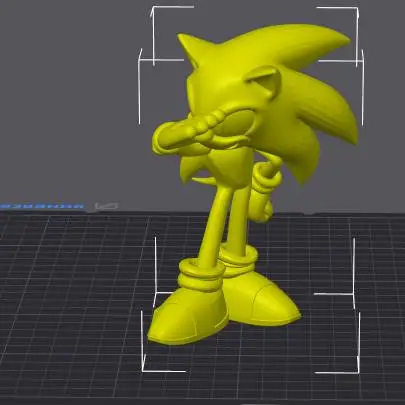The width and height of the screenshot is (405, 405).
Task: Click the fist resting on the hip
Action: (265, 208)
